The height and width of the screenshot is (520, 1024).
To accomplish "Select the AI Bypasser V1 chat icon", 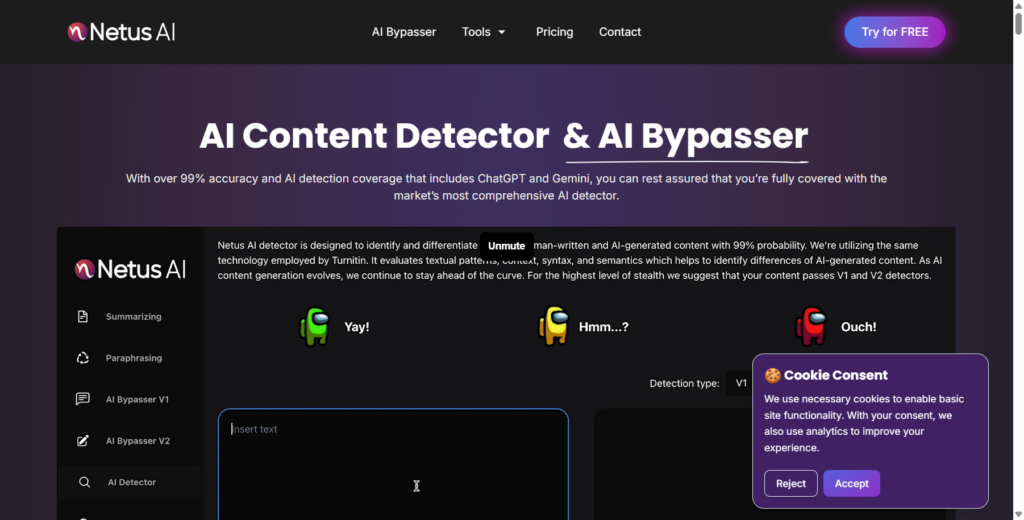I will click(x=82, y=399).
